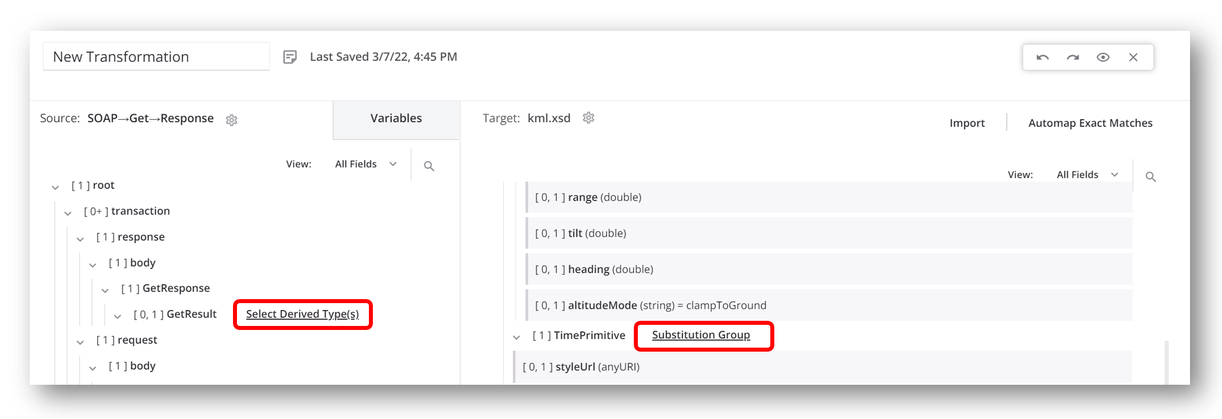Click the undo arrow icon
Screen dimensions: 1222x419
tap(1042, 58)
